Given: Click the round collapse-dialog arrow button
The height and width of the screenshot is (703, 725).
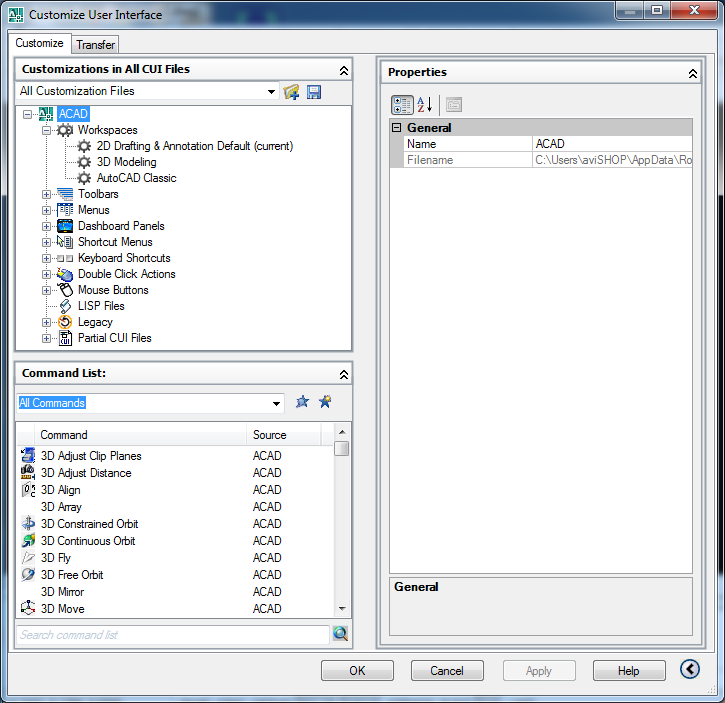Looking at the screenshot, I should tap(689, 669).
